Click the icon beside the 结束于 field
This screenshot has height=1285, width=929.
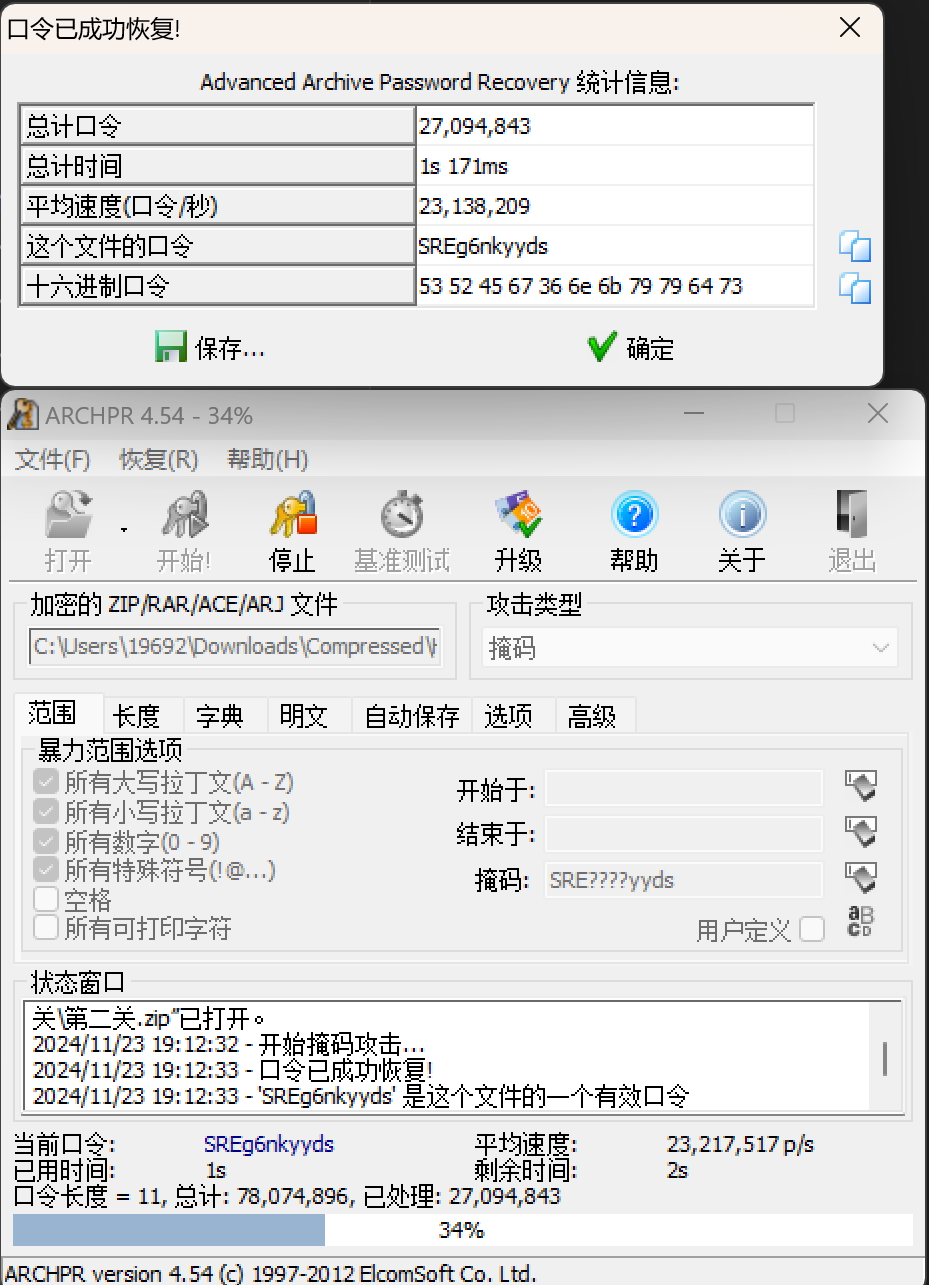coord(861,832)
